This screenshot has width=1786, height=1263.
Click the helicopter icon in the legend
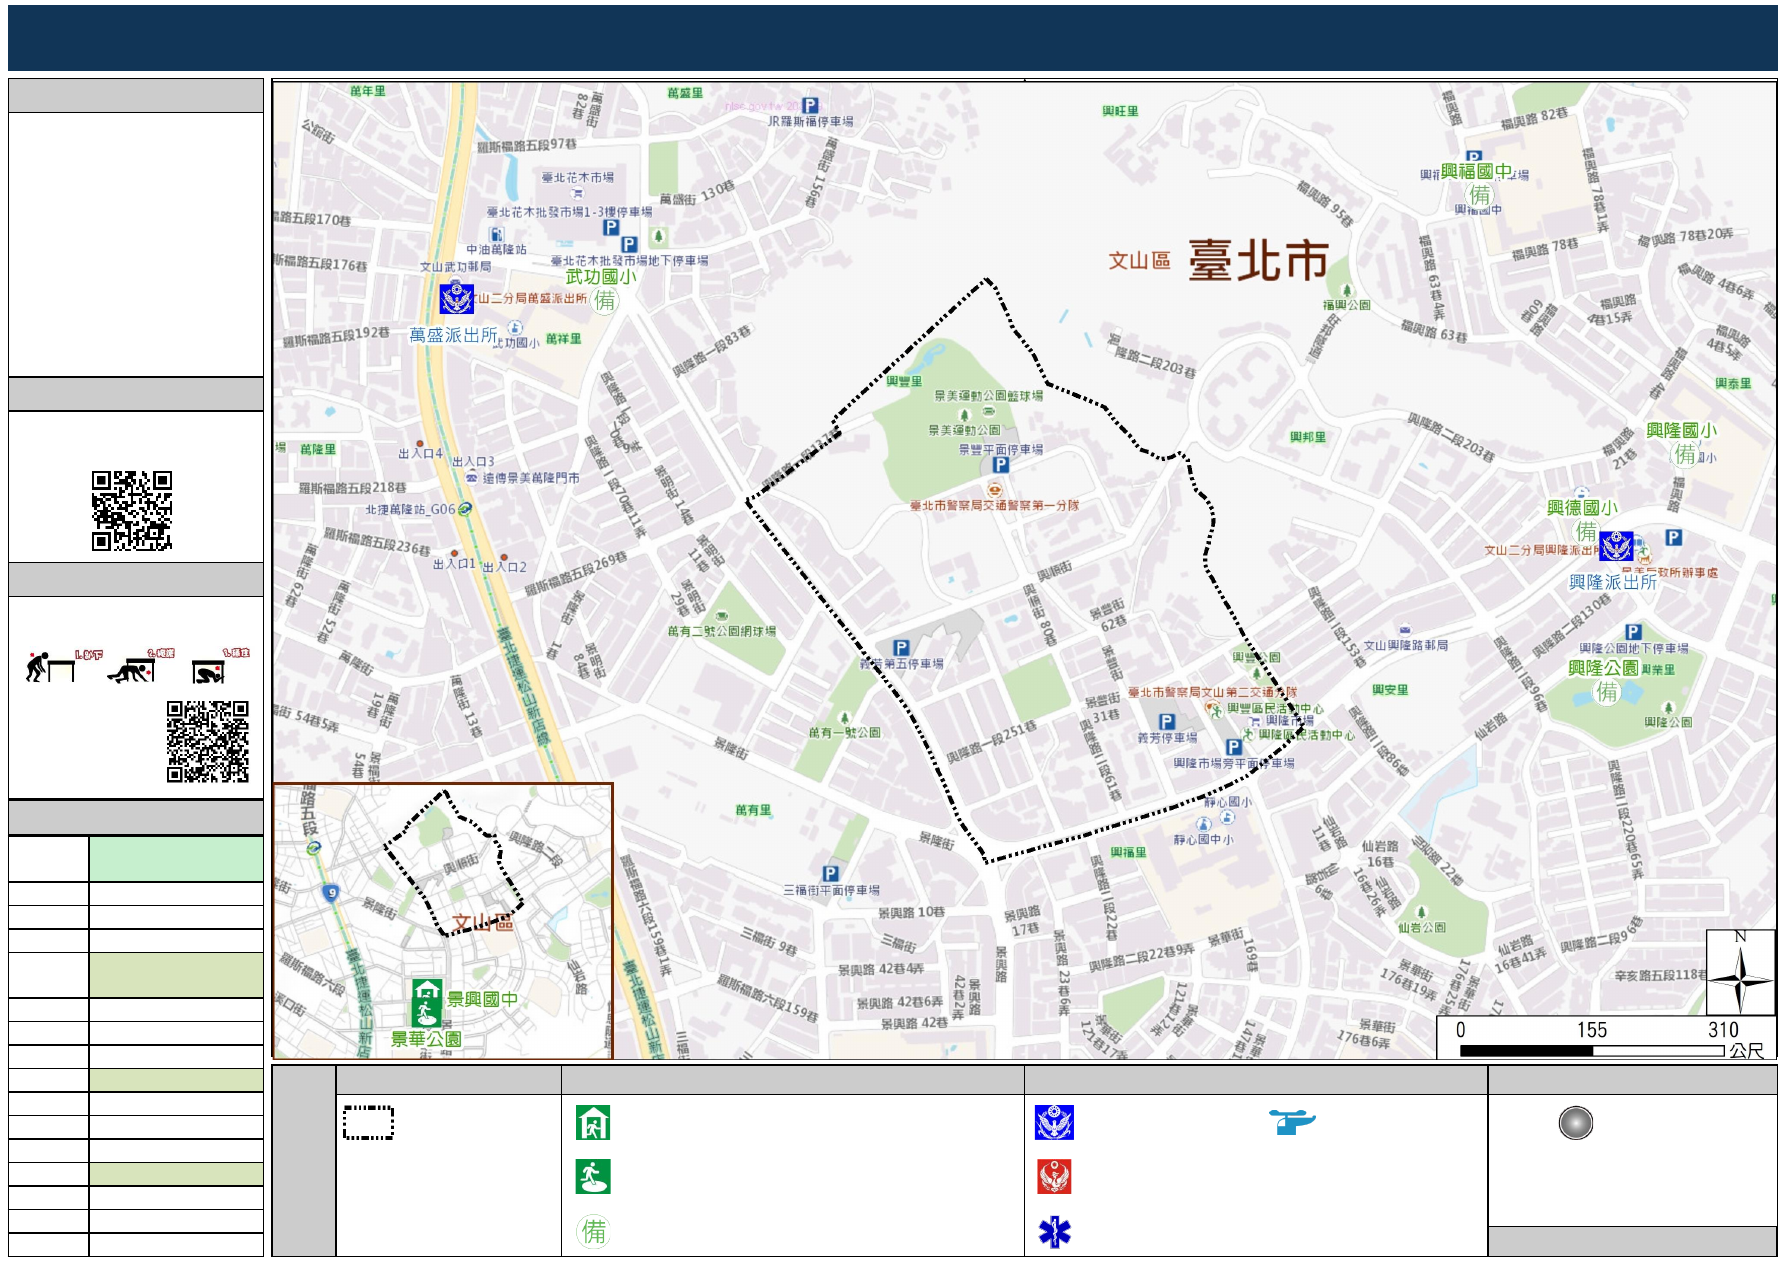[x=1292, y=1121]
